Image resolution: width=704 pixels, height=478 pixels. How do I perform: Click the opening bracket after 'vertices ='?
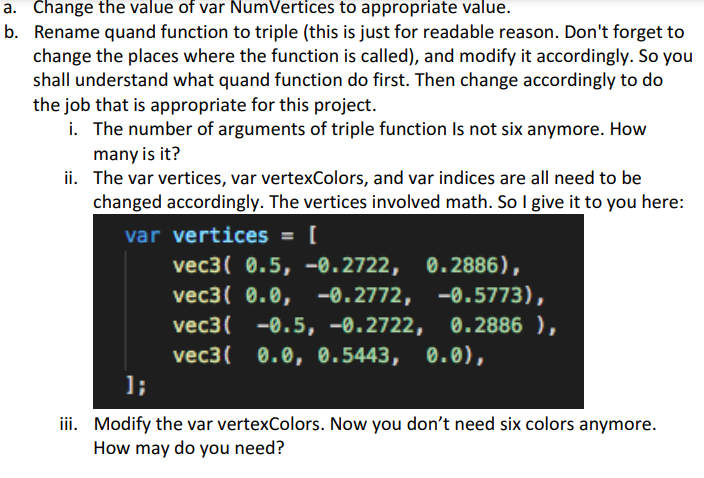(x=312, y=235)
